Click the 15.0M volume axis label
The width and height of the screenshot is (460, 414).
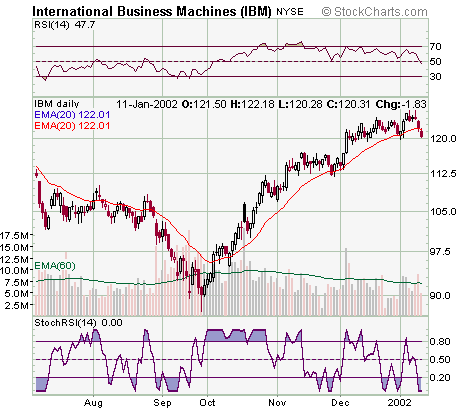point(15,247)
